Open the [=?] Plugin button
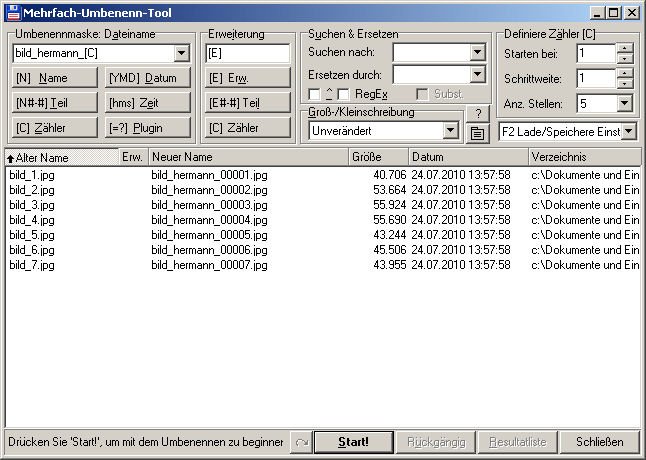The height and width of the screenshot is (460, 646). pos(148,128)
